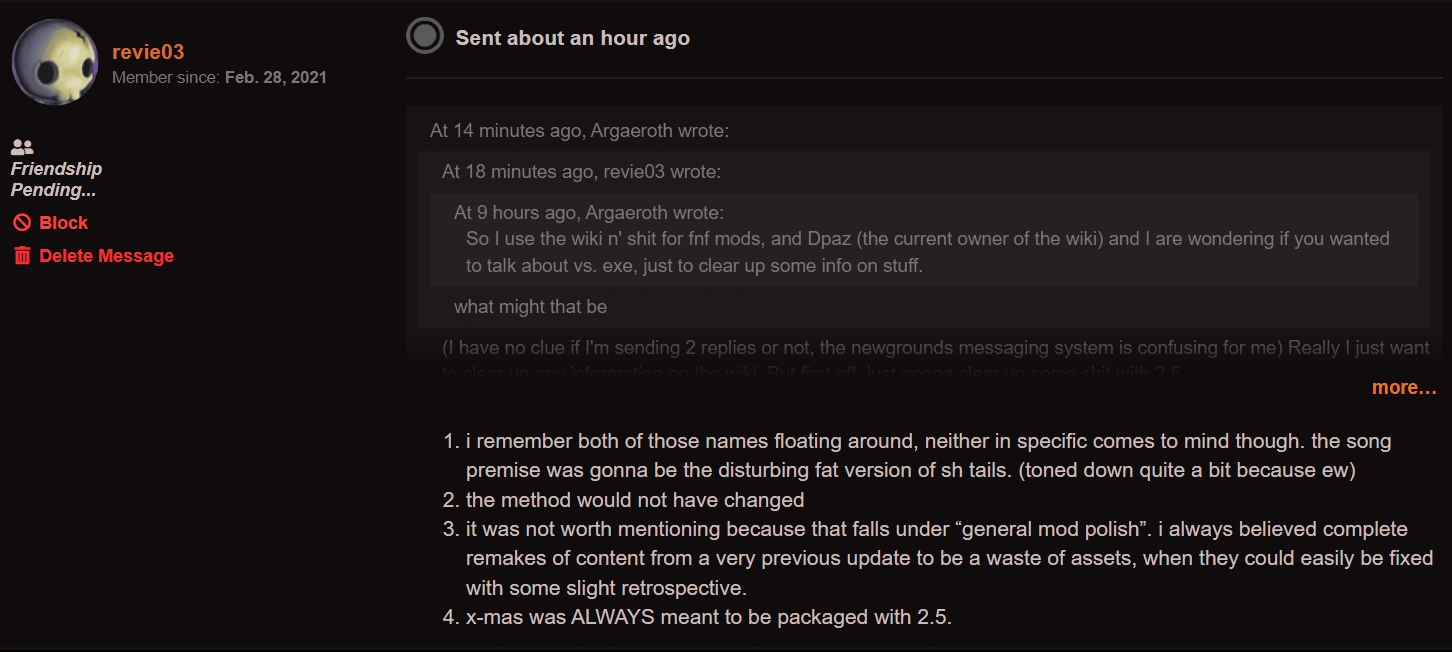Click the "At 14 minutes ago, Argaeroth wrote" quote header
The image size is (1452, 652).
[x=579, y=131]
